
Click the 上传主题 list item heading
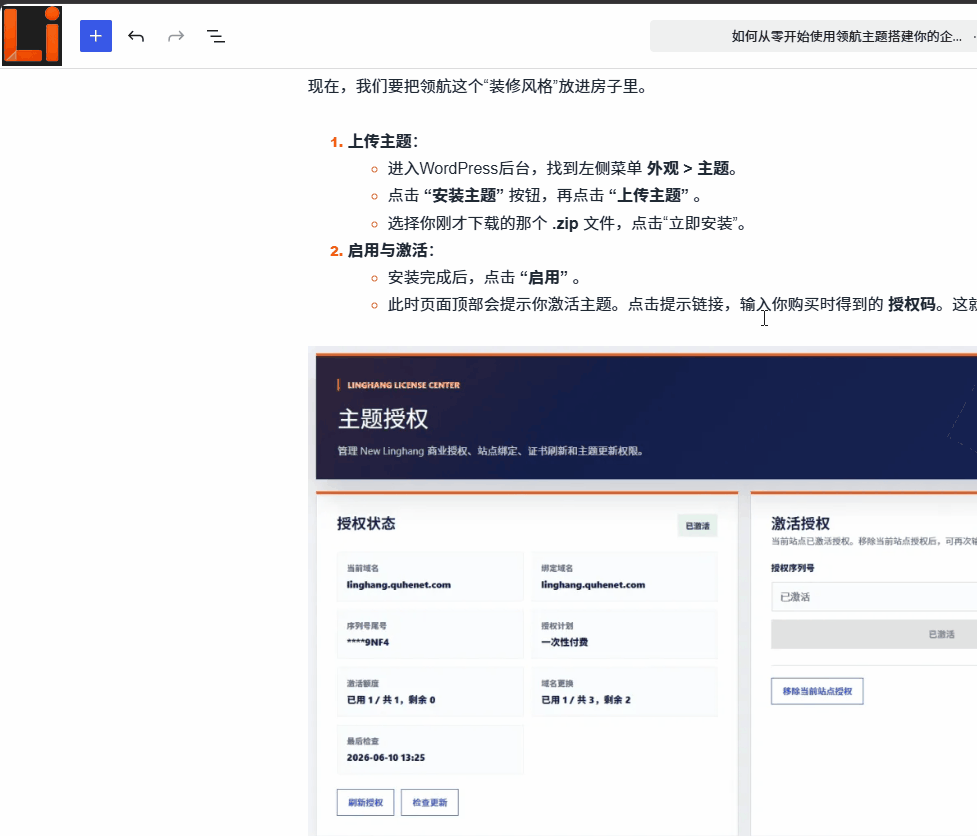point(383,141)
